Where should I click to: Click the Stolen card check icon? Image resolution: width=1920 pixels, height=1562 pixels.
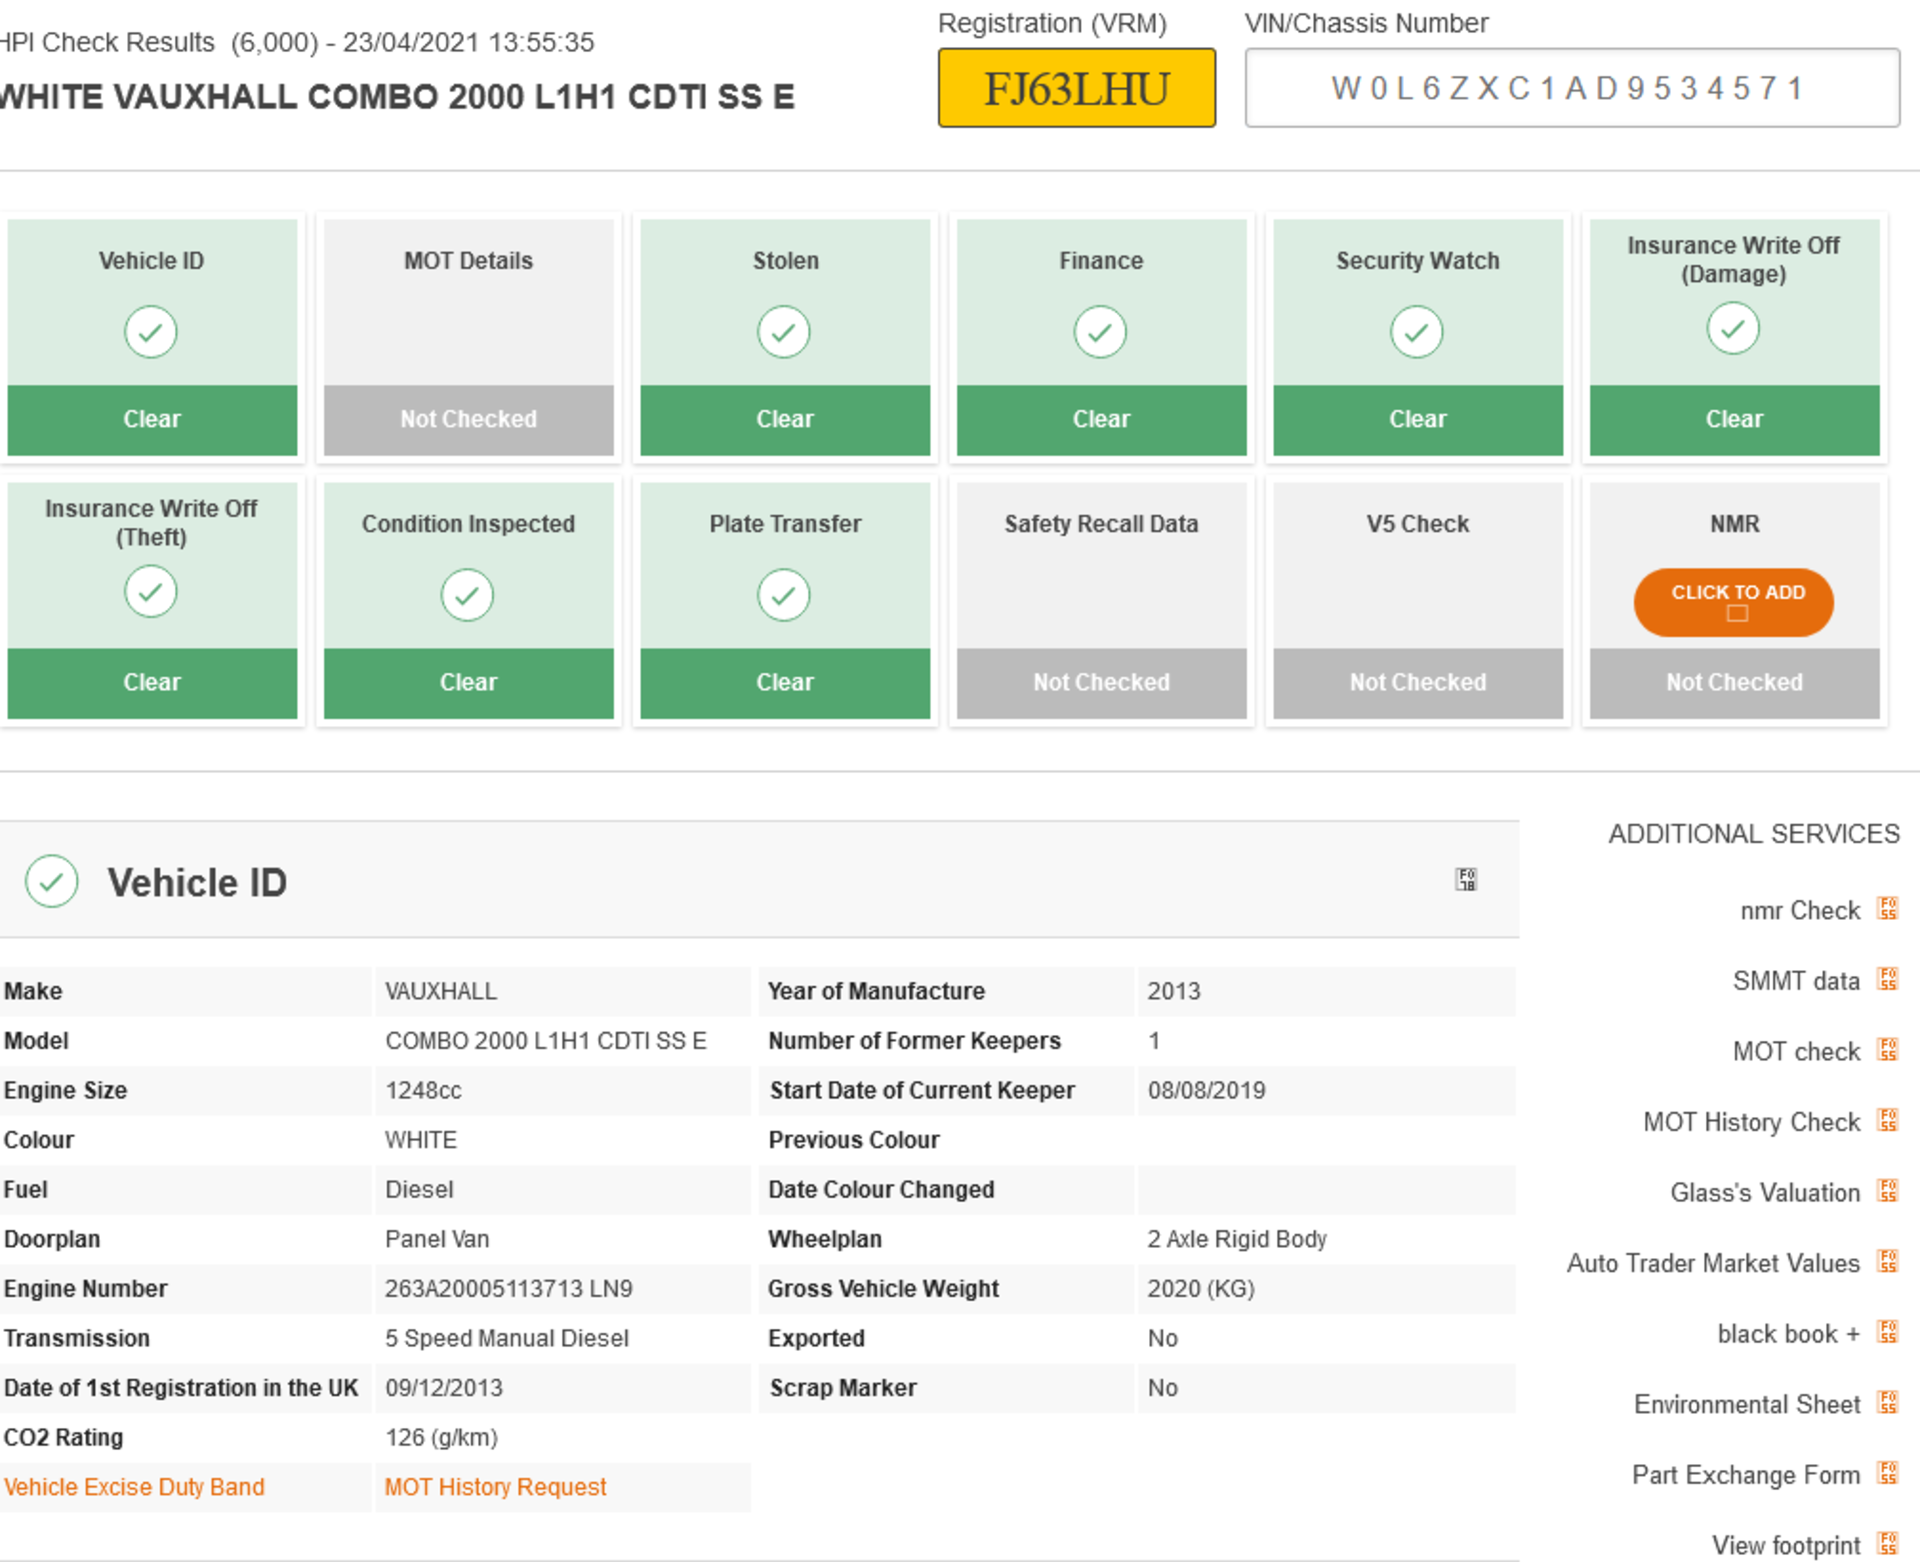coord(784,332)
